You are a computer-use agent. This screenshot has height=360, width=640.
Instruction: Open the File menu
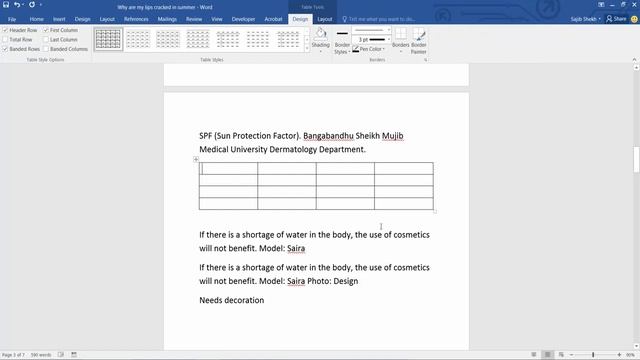pos(12,19)
